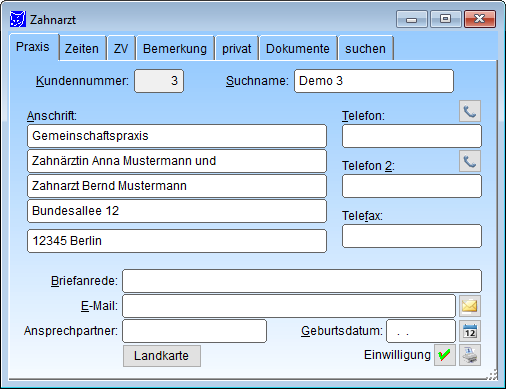Image resolution: width=506 pixels, height=389 pixels.
Task: Click into the Briefanrede field
Action: pos(302,281)
